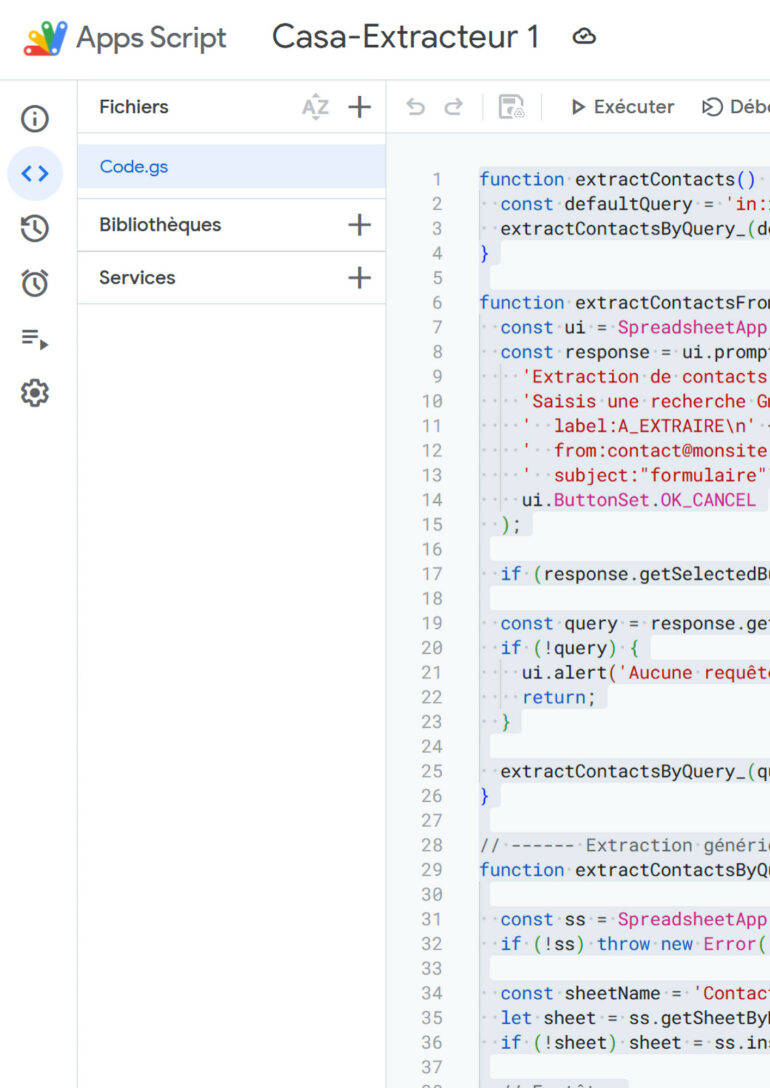
Task: Open the project Overview info icon
Action: pyautogui.click(x=35, y=120)
